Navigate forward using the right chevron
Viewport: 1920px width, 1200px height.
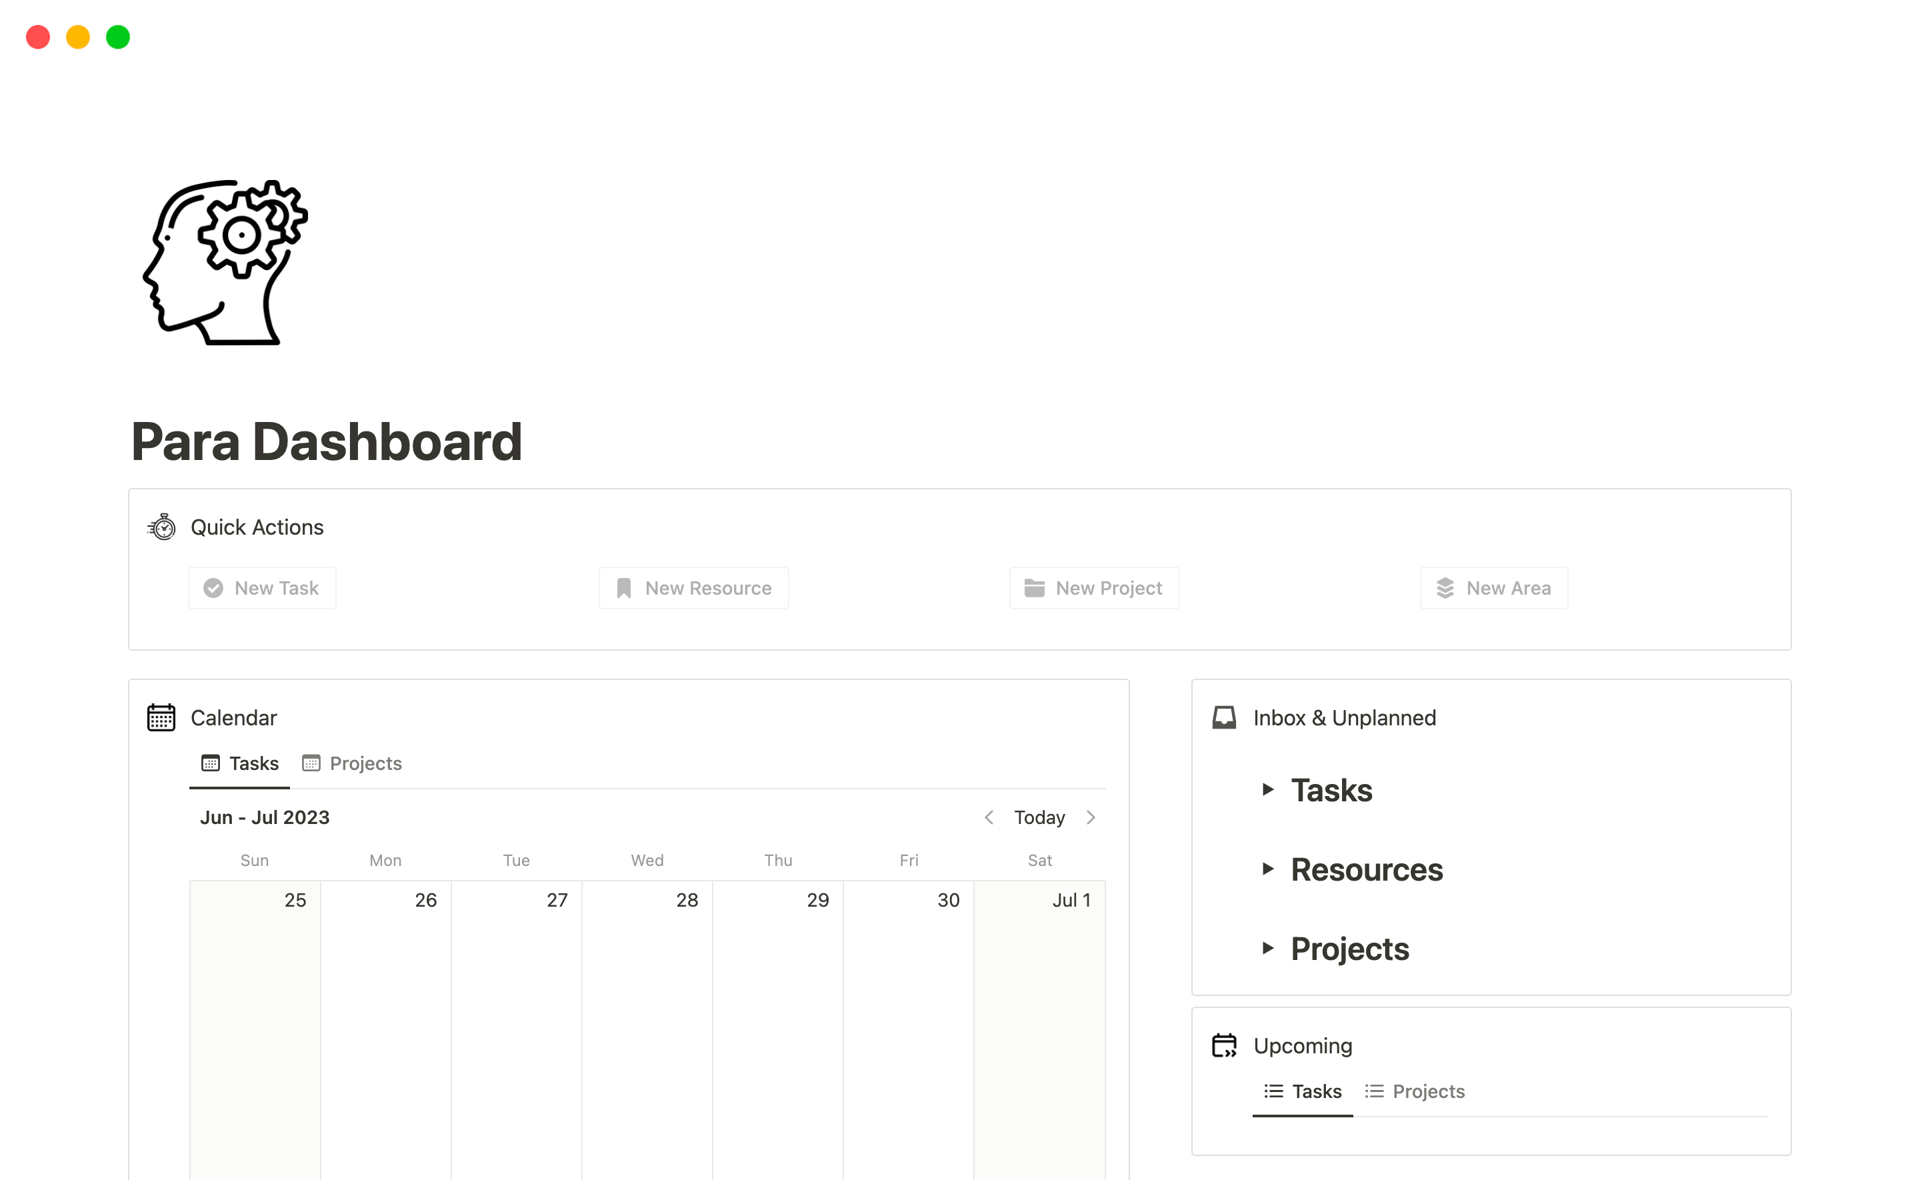pos(1091,817)
